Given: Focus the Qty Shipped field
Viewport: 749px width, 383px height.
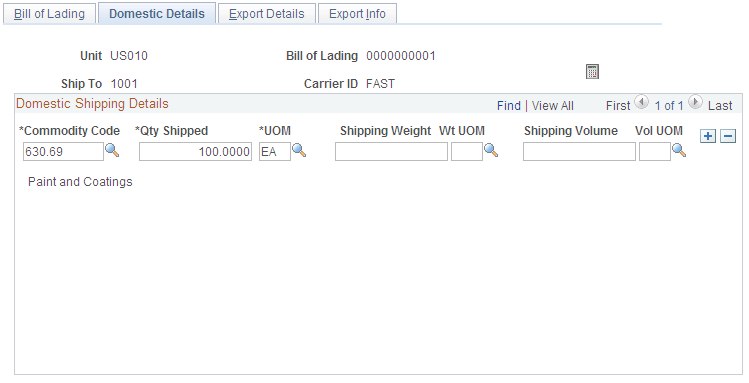Looking at the screenshot, I should (195, 152).
